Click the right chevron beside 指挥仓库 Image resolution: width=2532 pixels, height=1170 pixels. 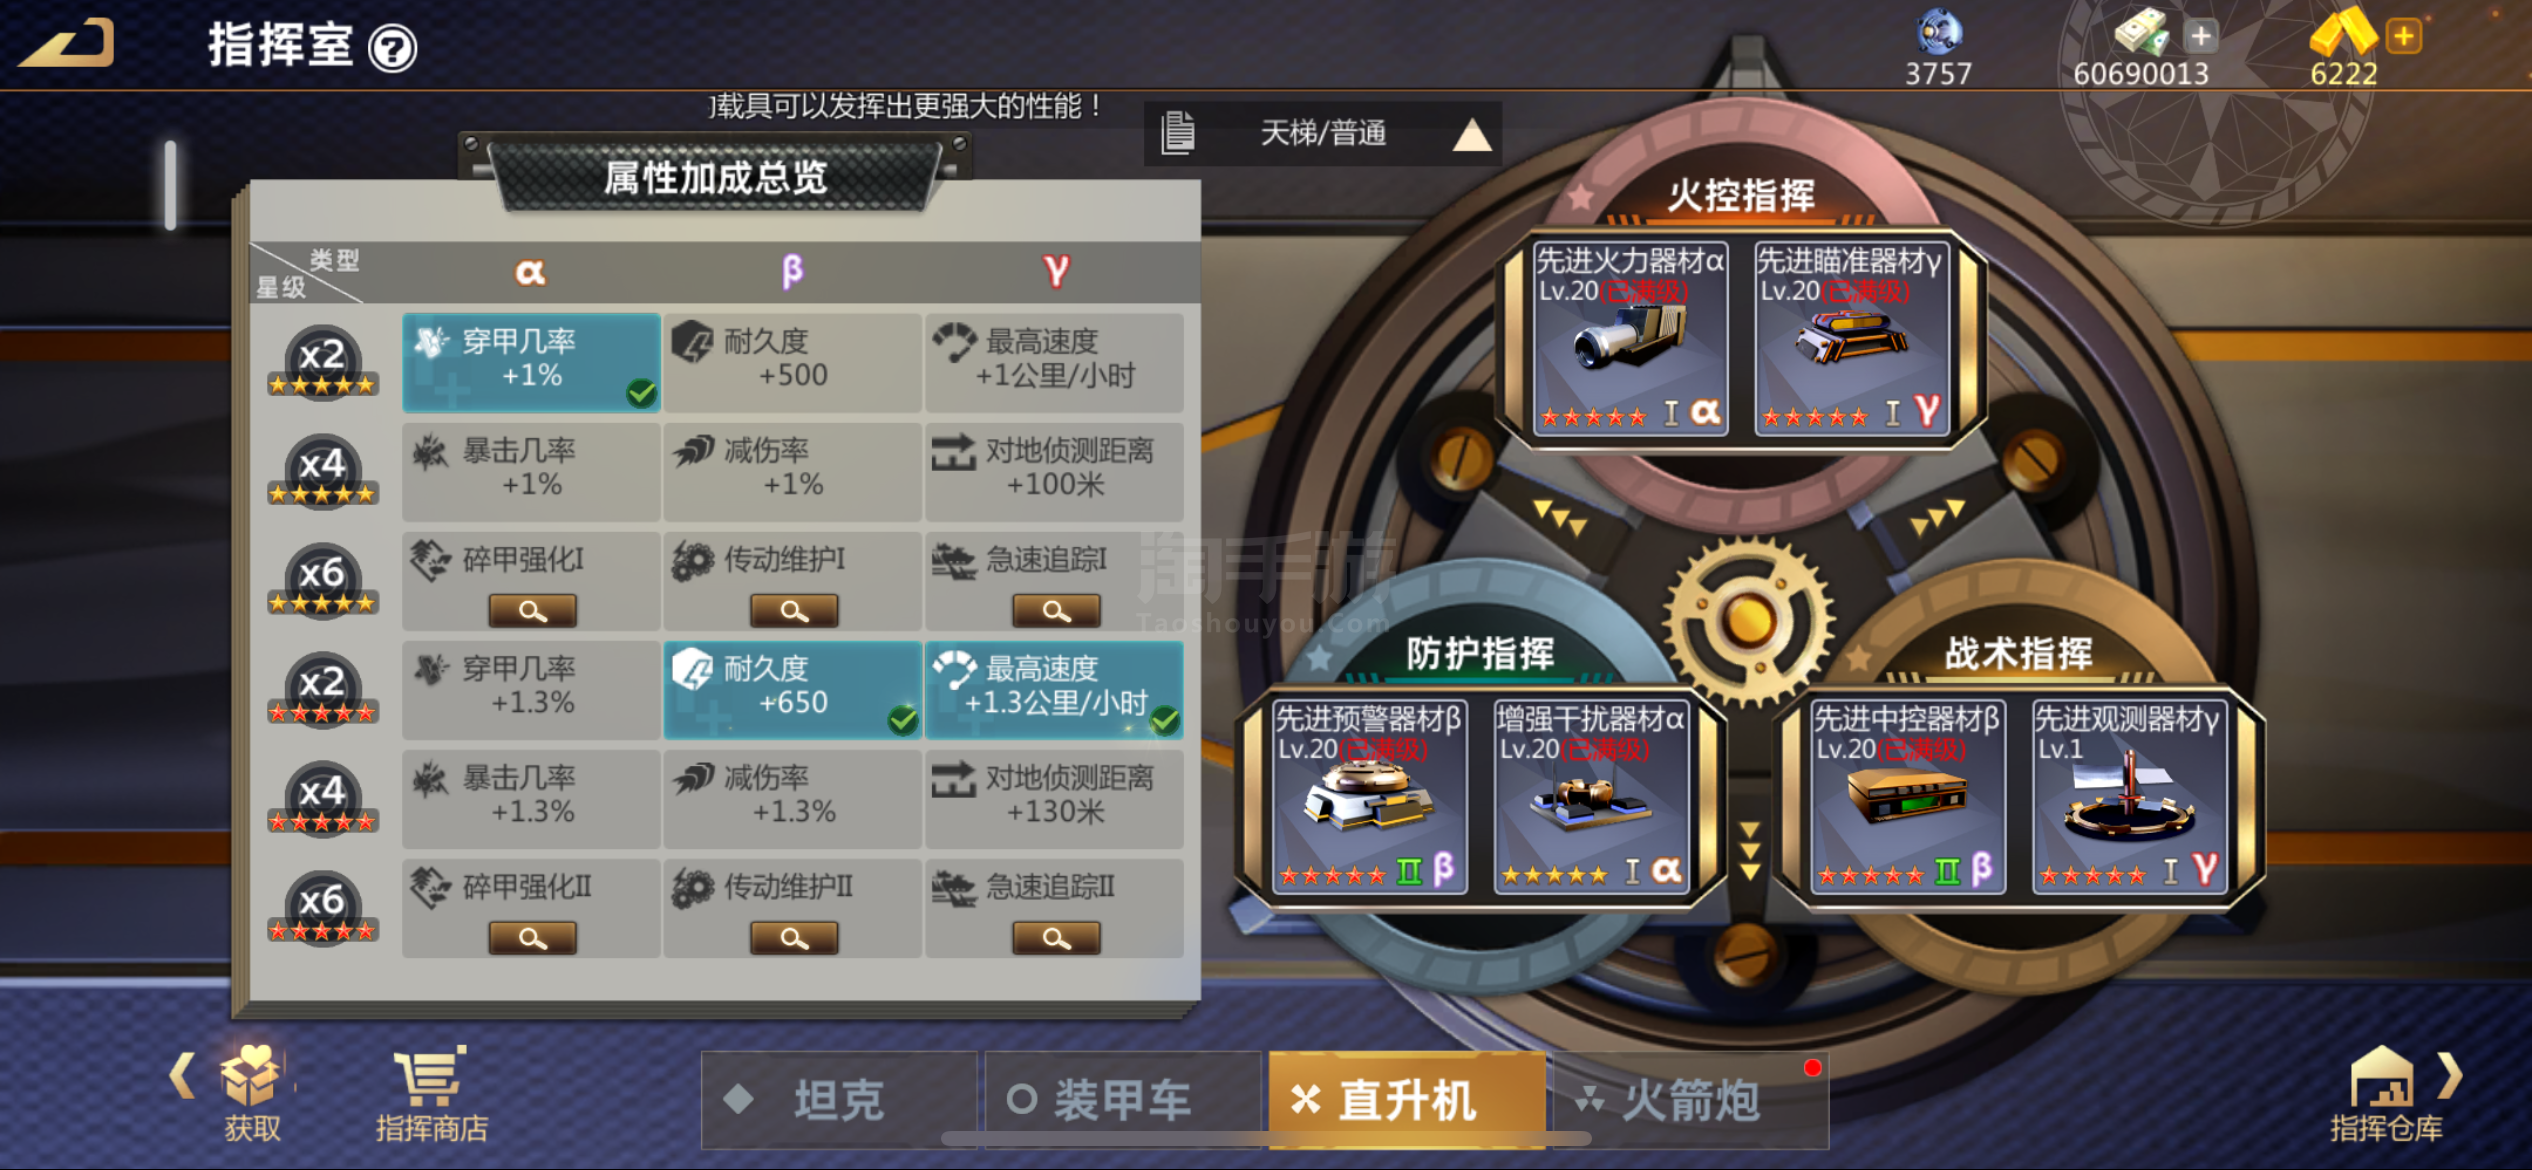click(2449, 1076)
